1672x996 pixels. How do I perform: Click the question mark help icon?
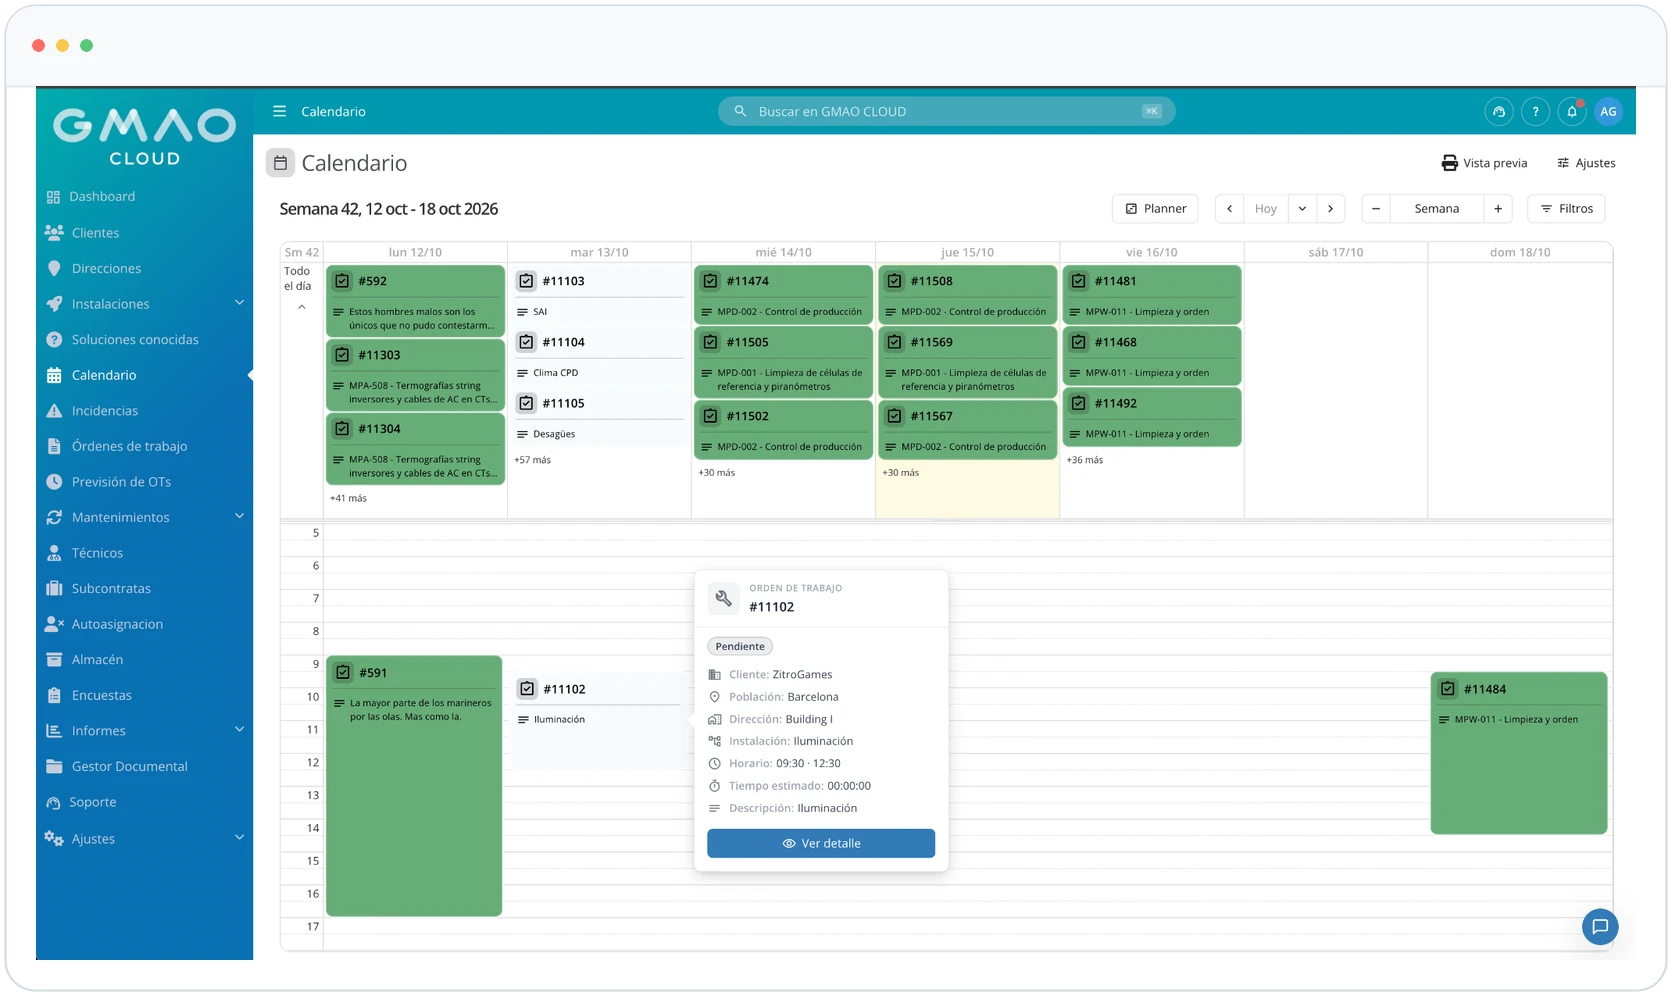click(1536, 112)
